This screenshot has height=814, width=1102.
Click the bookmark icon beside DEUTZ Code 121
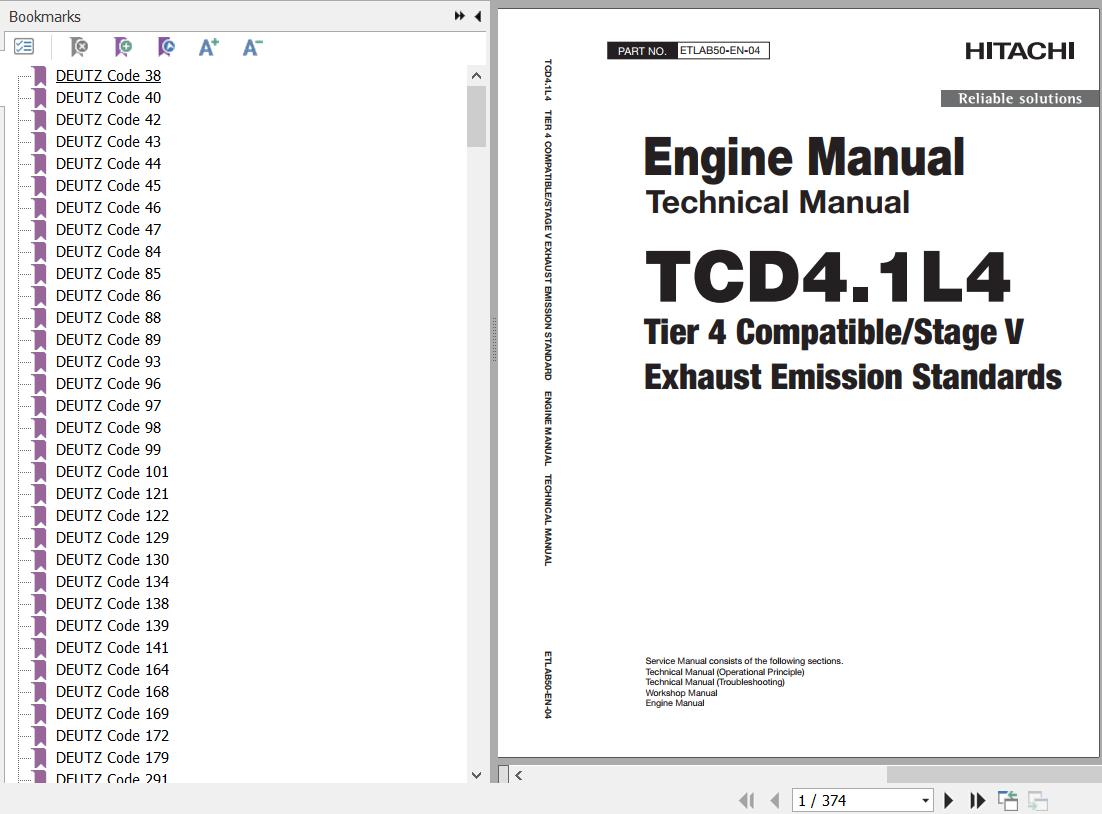[40, 494]
